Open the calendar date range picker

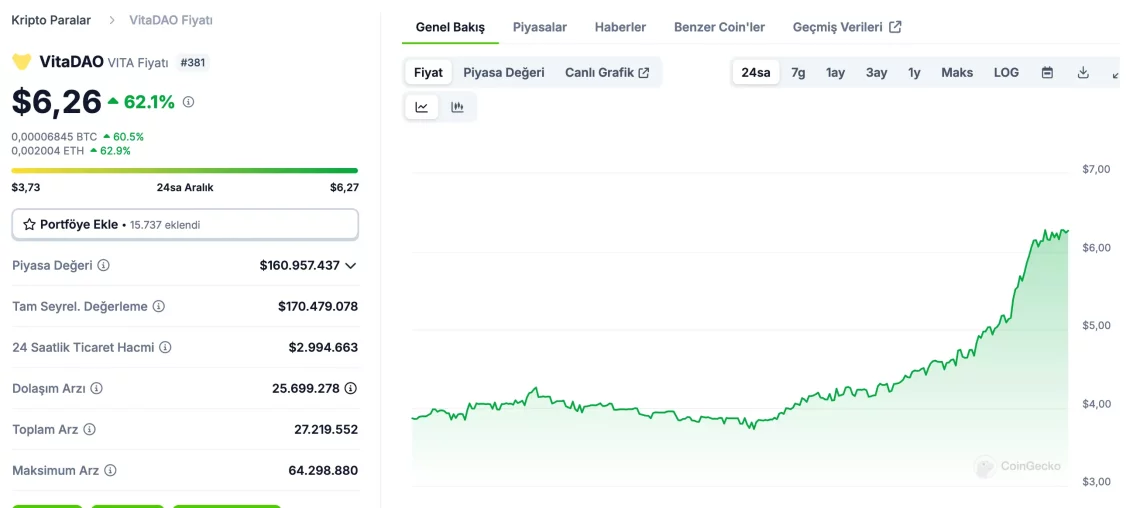pos(1047,72)
